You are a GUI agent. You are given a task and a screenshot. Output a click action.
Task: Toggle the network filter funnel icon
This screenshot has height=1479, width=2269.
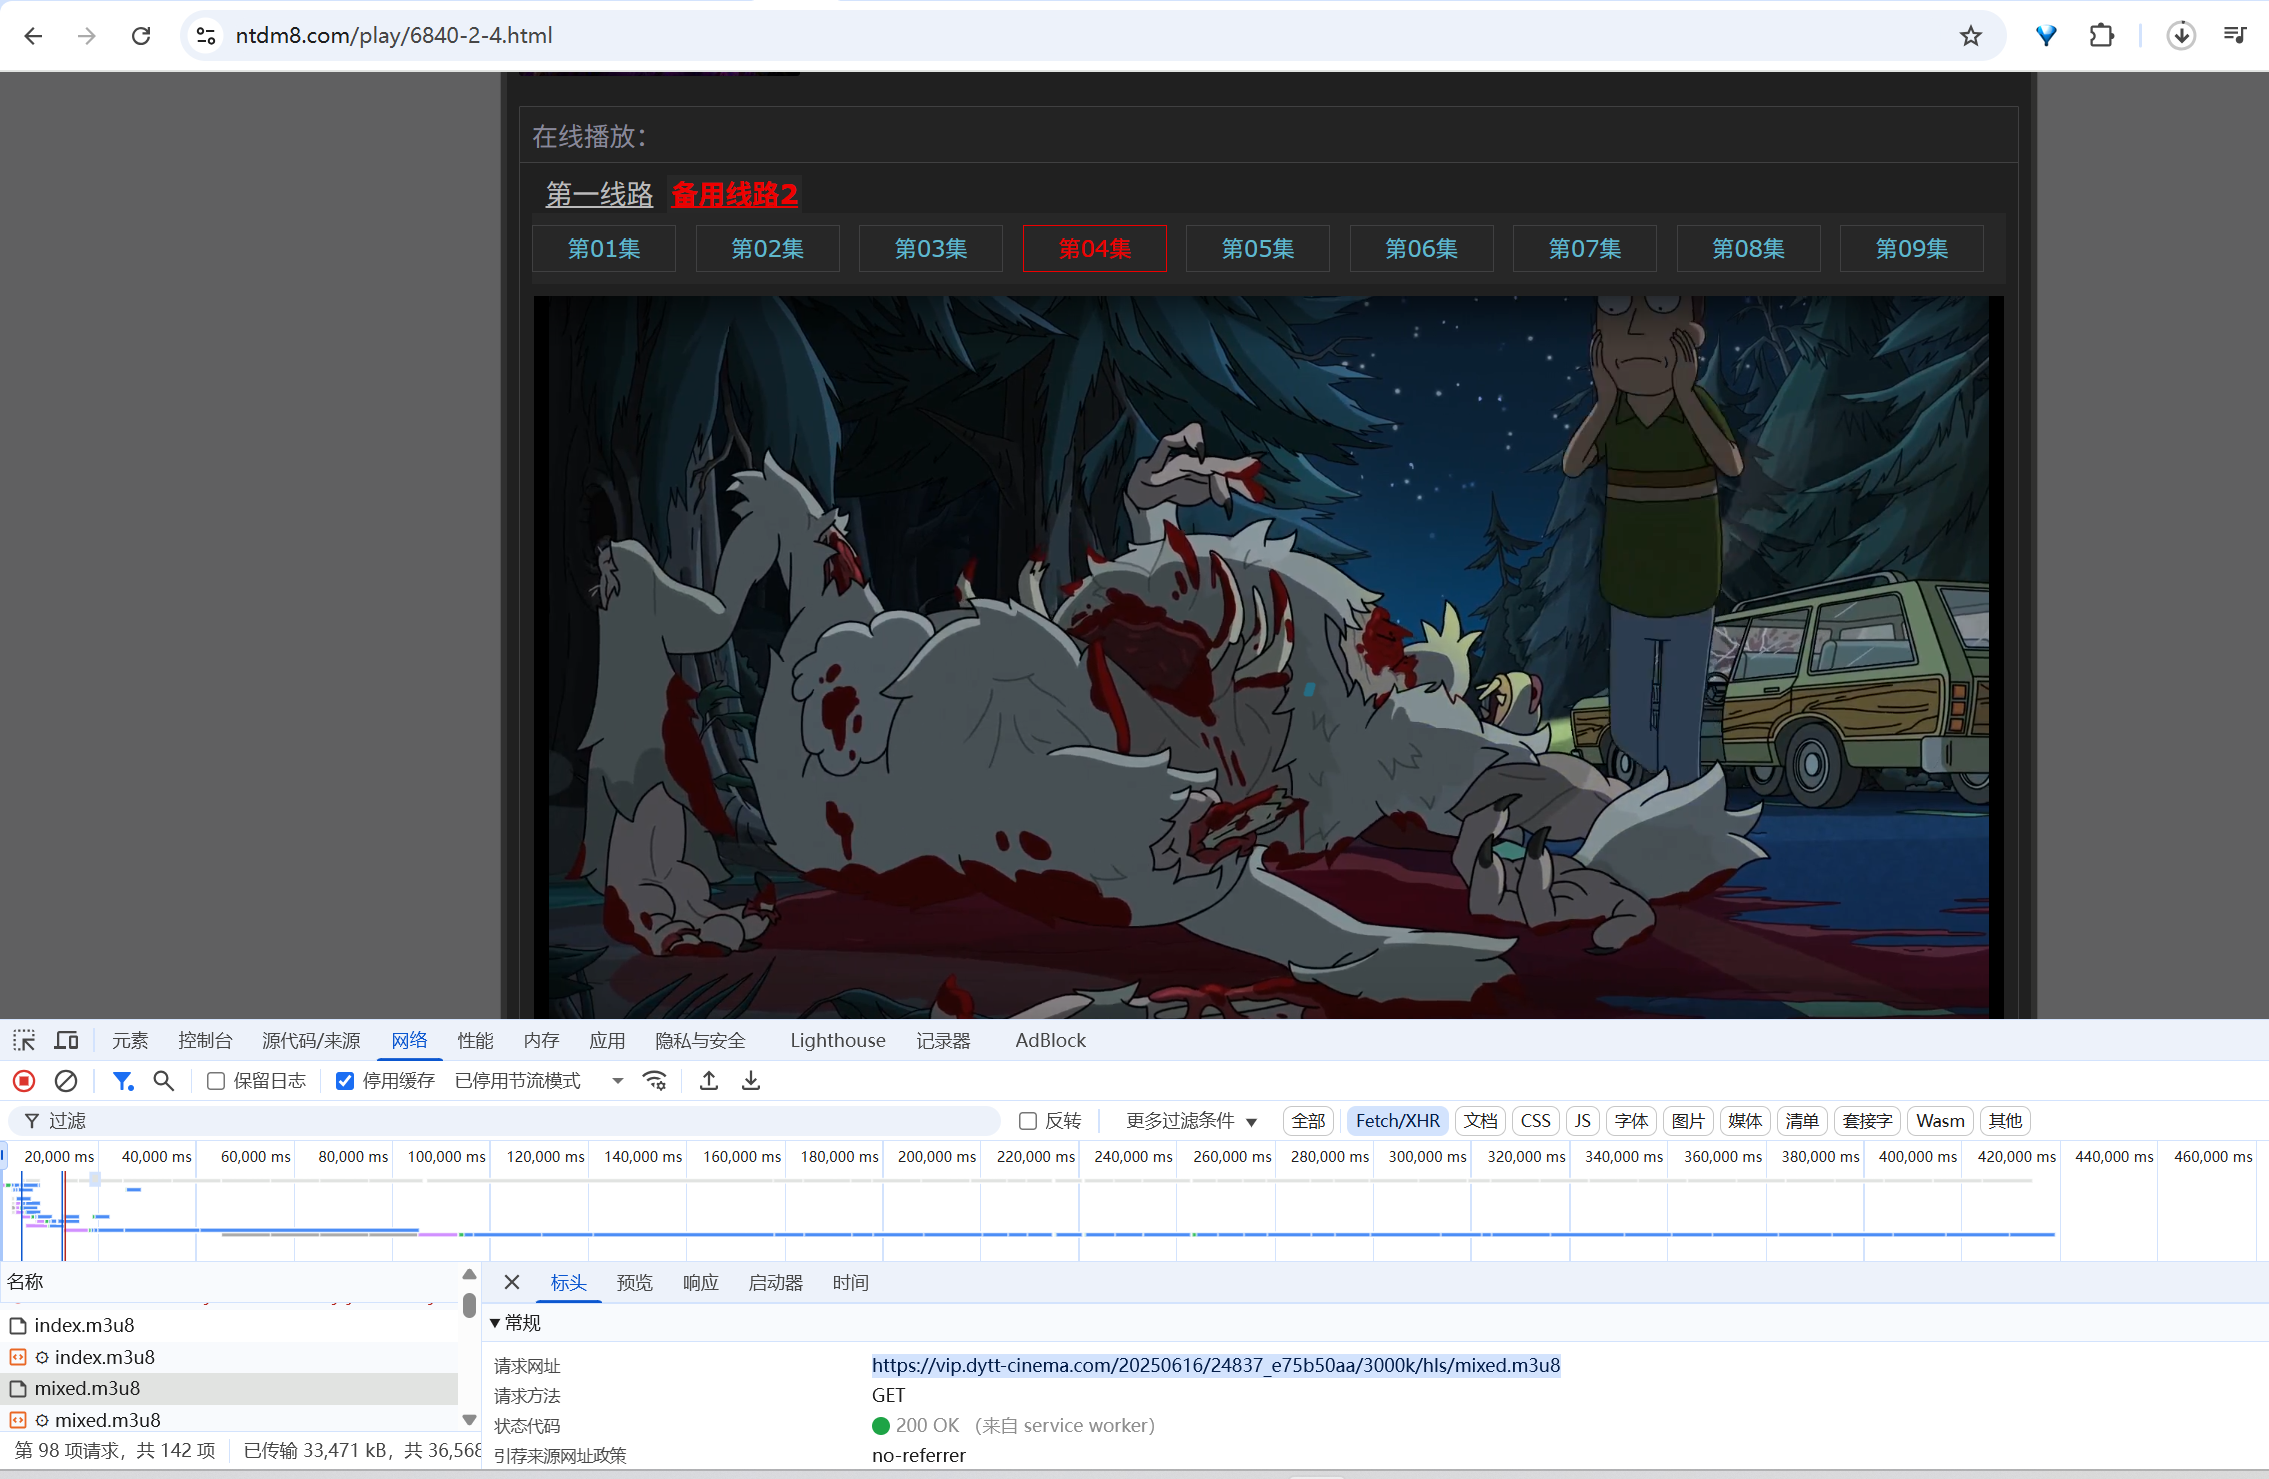pos(123,1080)
